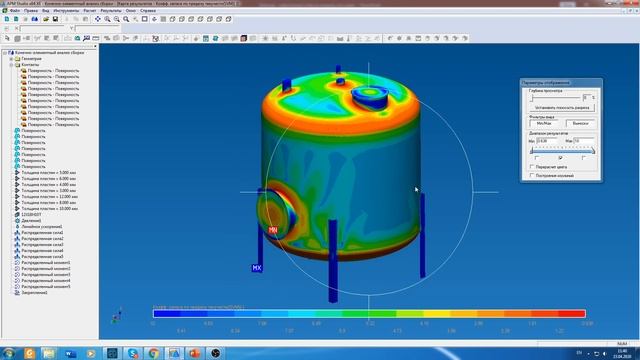Click the Open folder toolbar icon
This screenshot has width=640, height=360.
(46, 19)
